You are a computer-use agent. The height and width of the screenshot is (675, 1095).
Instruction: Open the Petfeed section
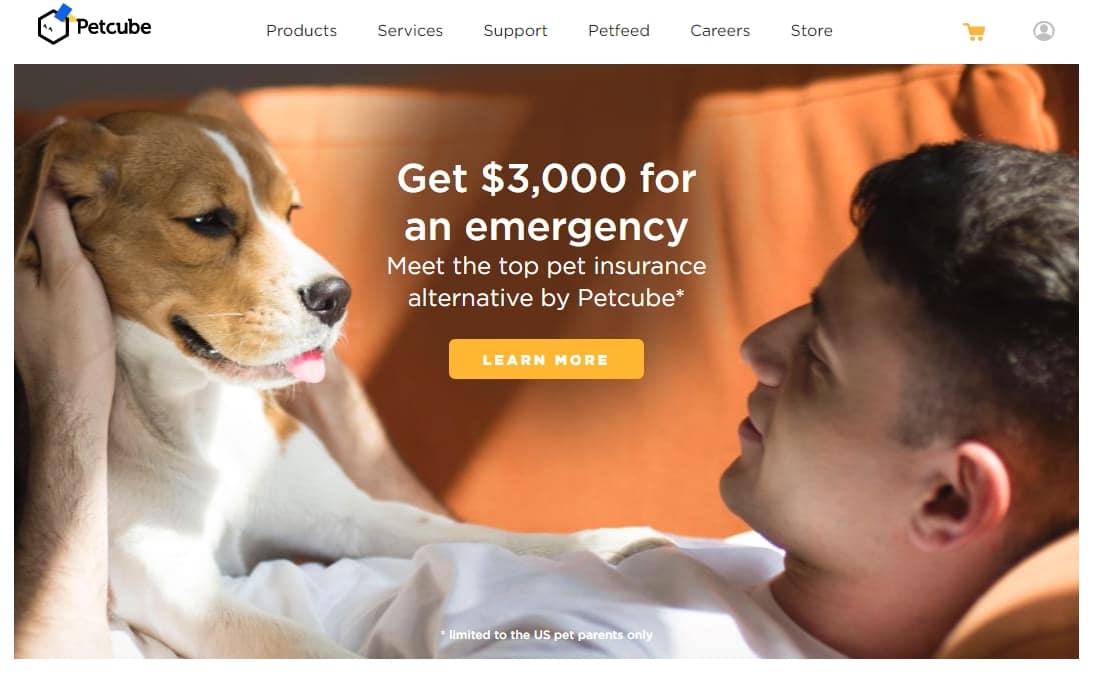(619, 31)
